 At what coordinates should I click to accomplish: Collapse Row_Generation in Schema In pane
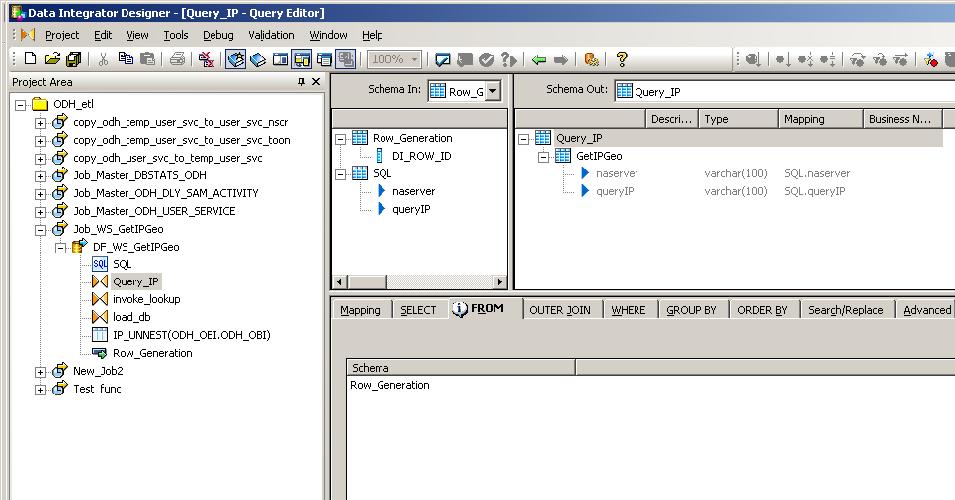(341, 139)
